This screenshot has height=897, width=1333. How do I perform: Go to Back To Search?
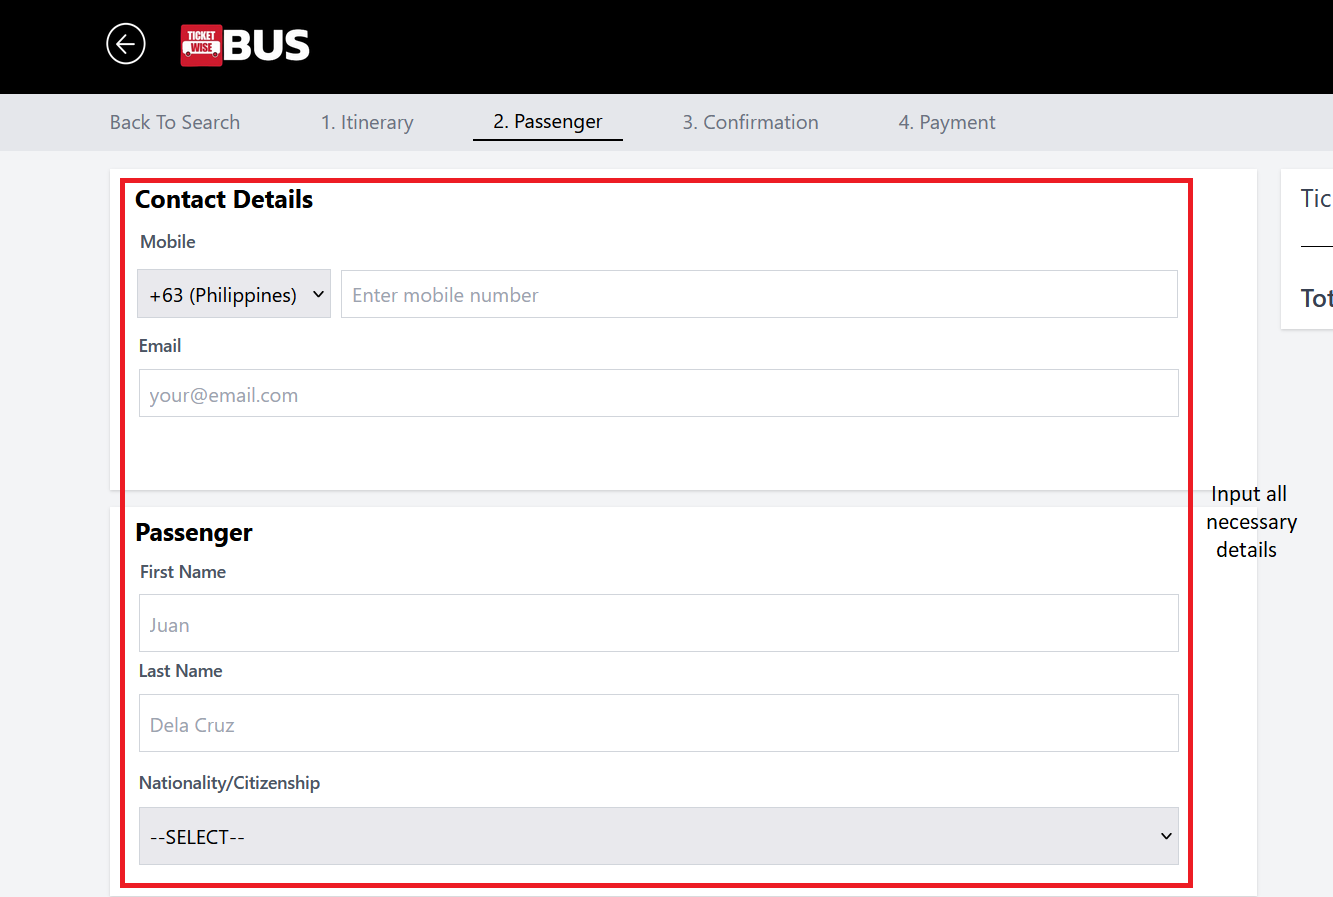point(175,122)
